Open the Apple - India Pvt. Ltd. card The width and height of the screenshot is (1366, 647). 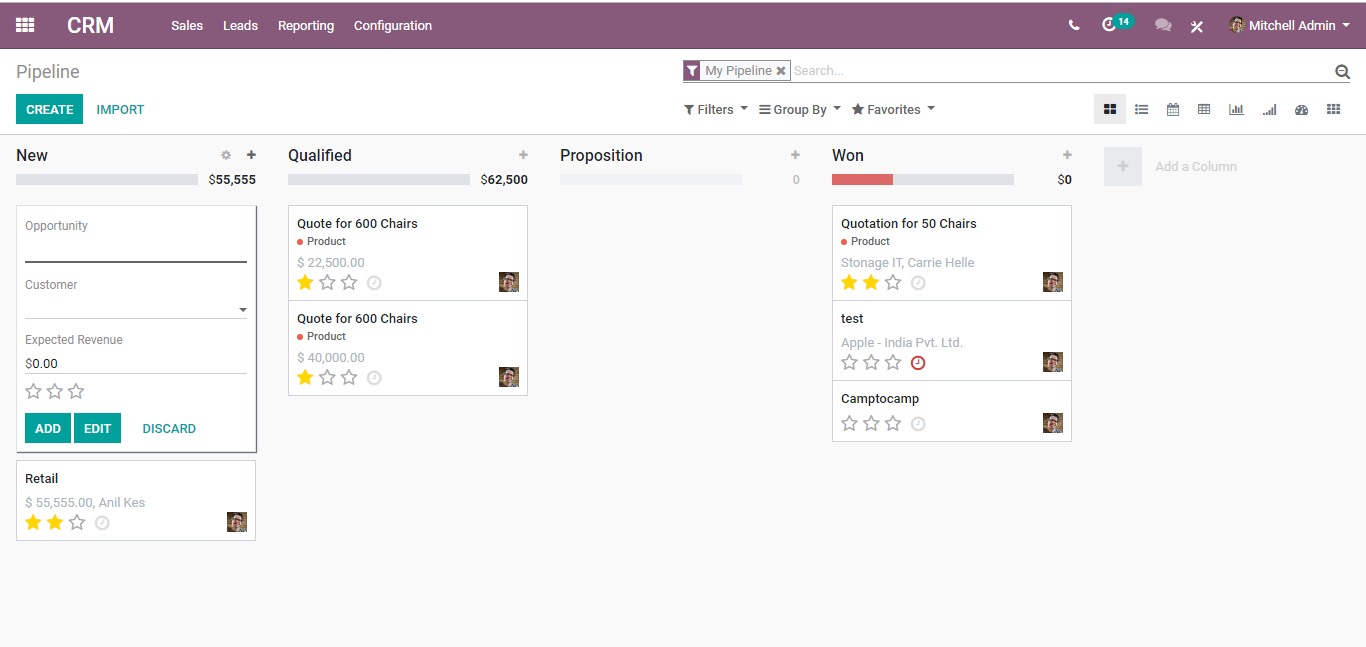point(952,341)
